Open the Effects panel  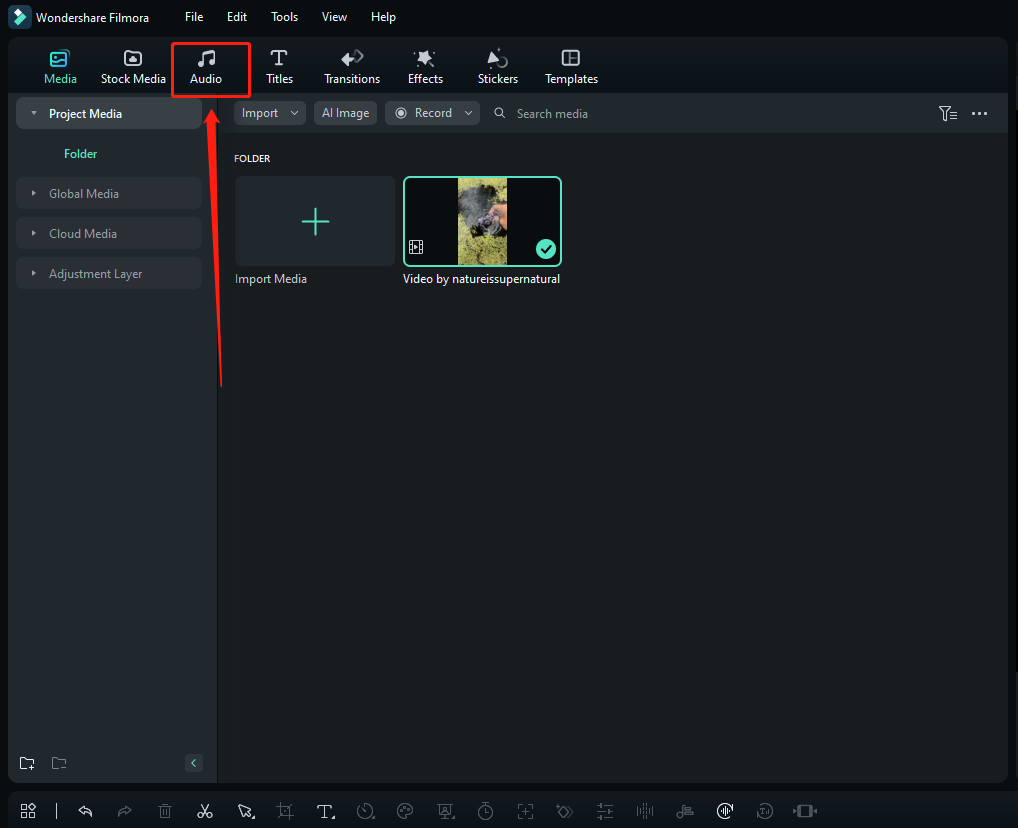[425, 67]
